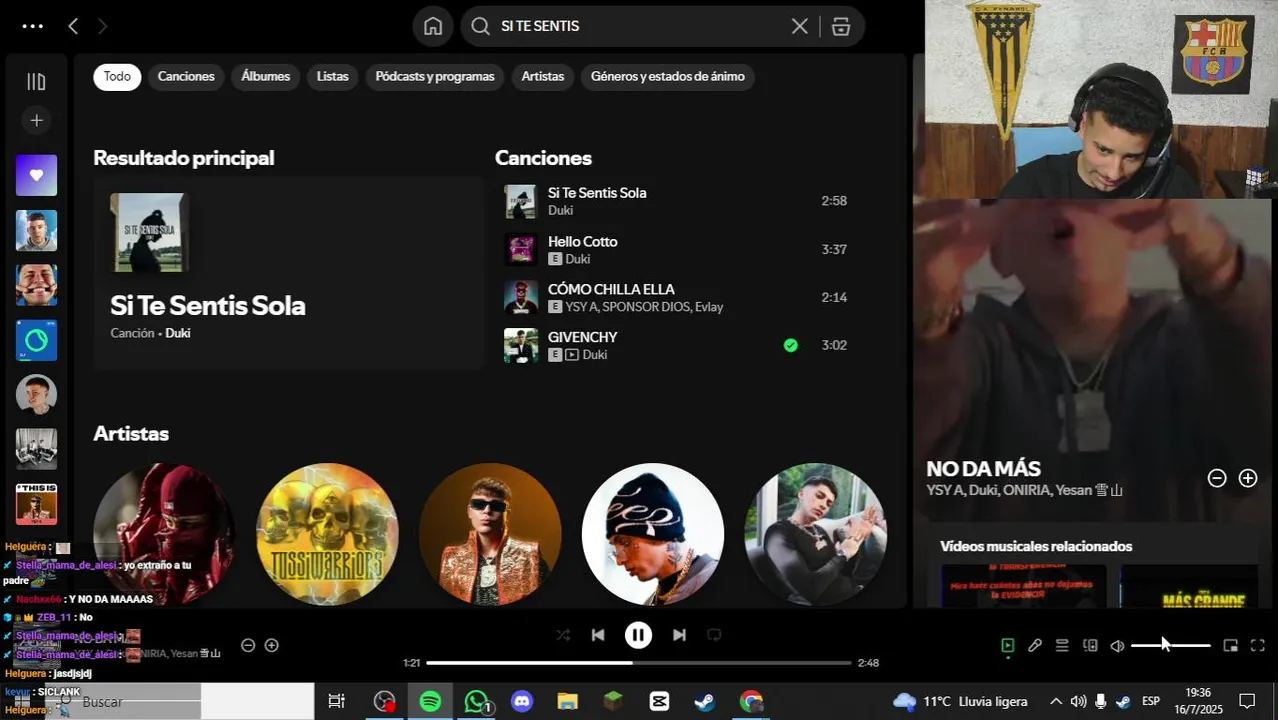This screenshot has width=1278, height=720.
Task: Toggle shuffle playback
Action: [564, 635]
